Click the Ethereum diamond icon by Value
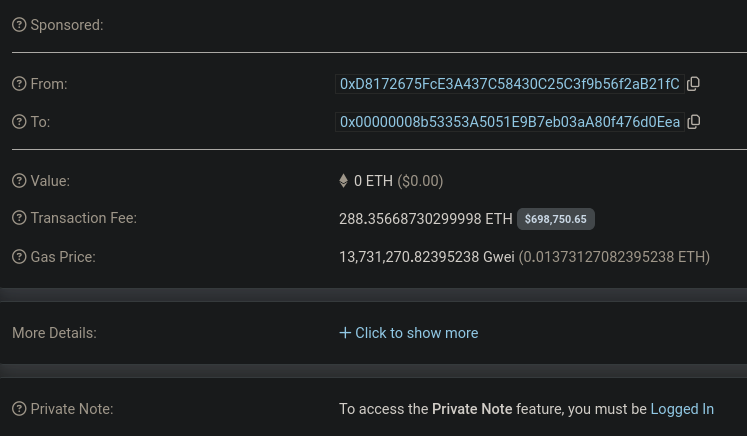The height and width of the screenshot is (436, 747). (344, 181)
